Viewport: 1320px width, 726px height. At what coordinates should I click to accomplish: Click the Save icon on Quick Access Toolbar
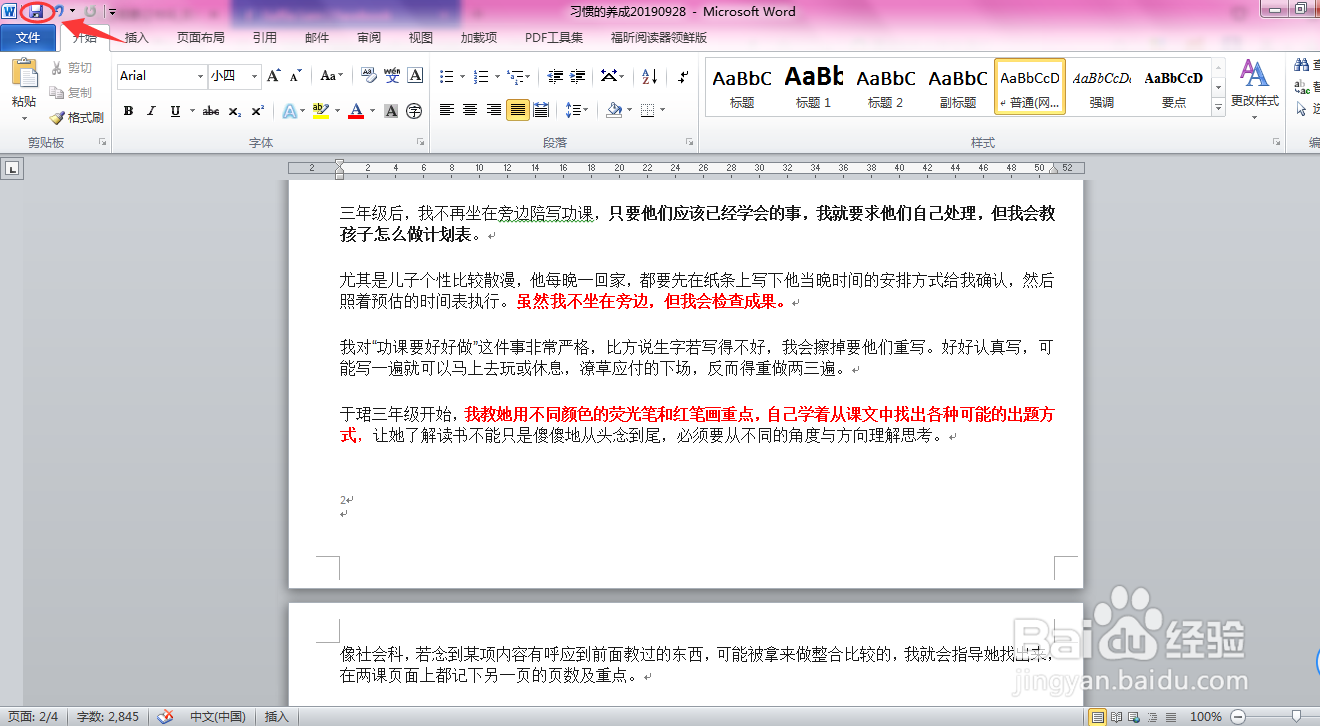tap(37, 11)
